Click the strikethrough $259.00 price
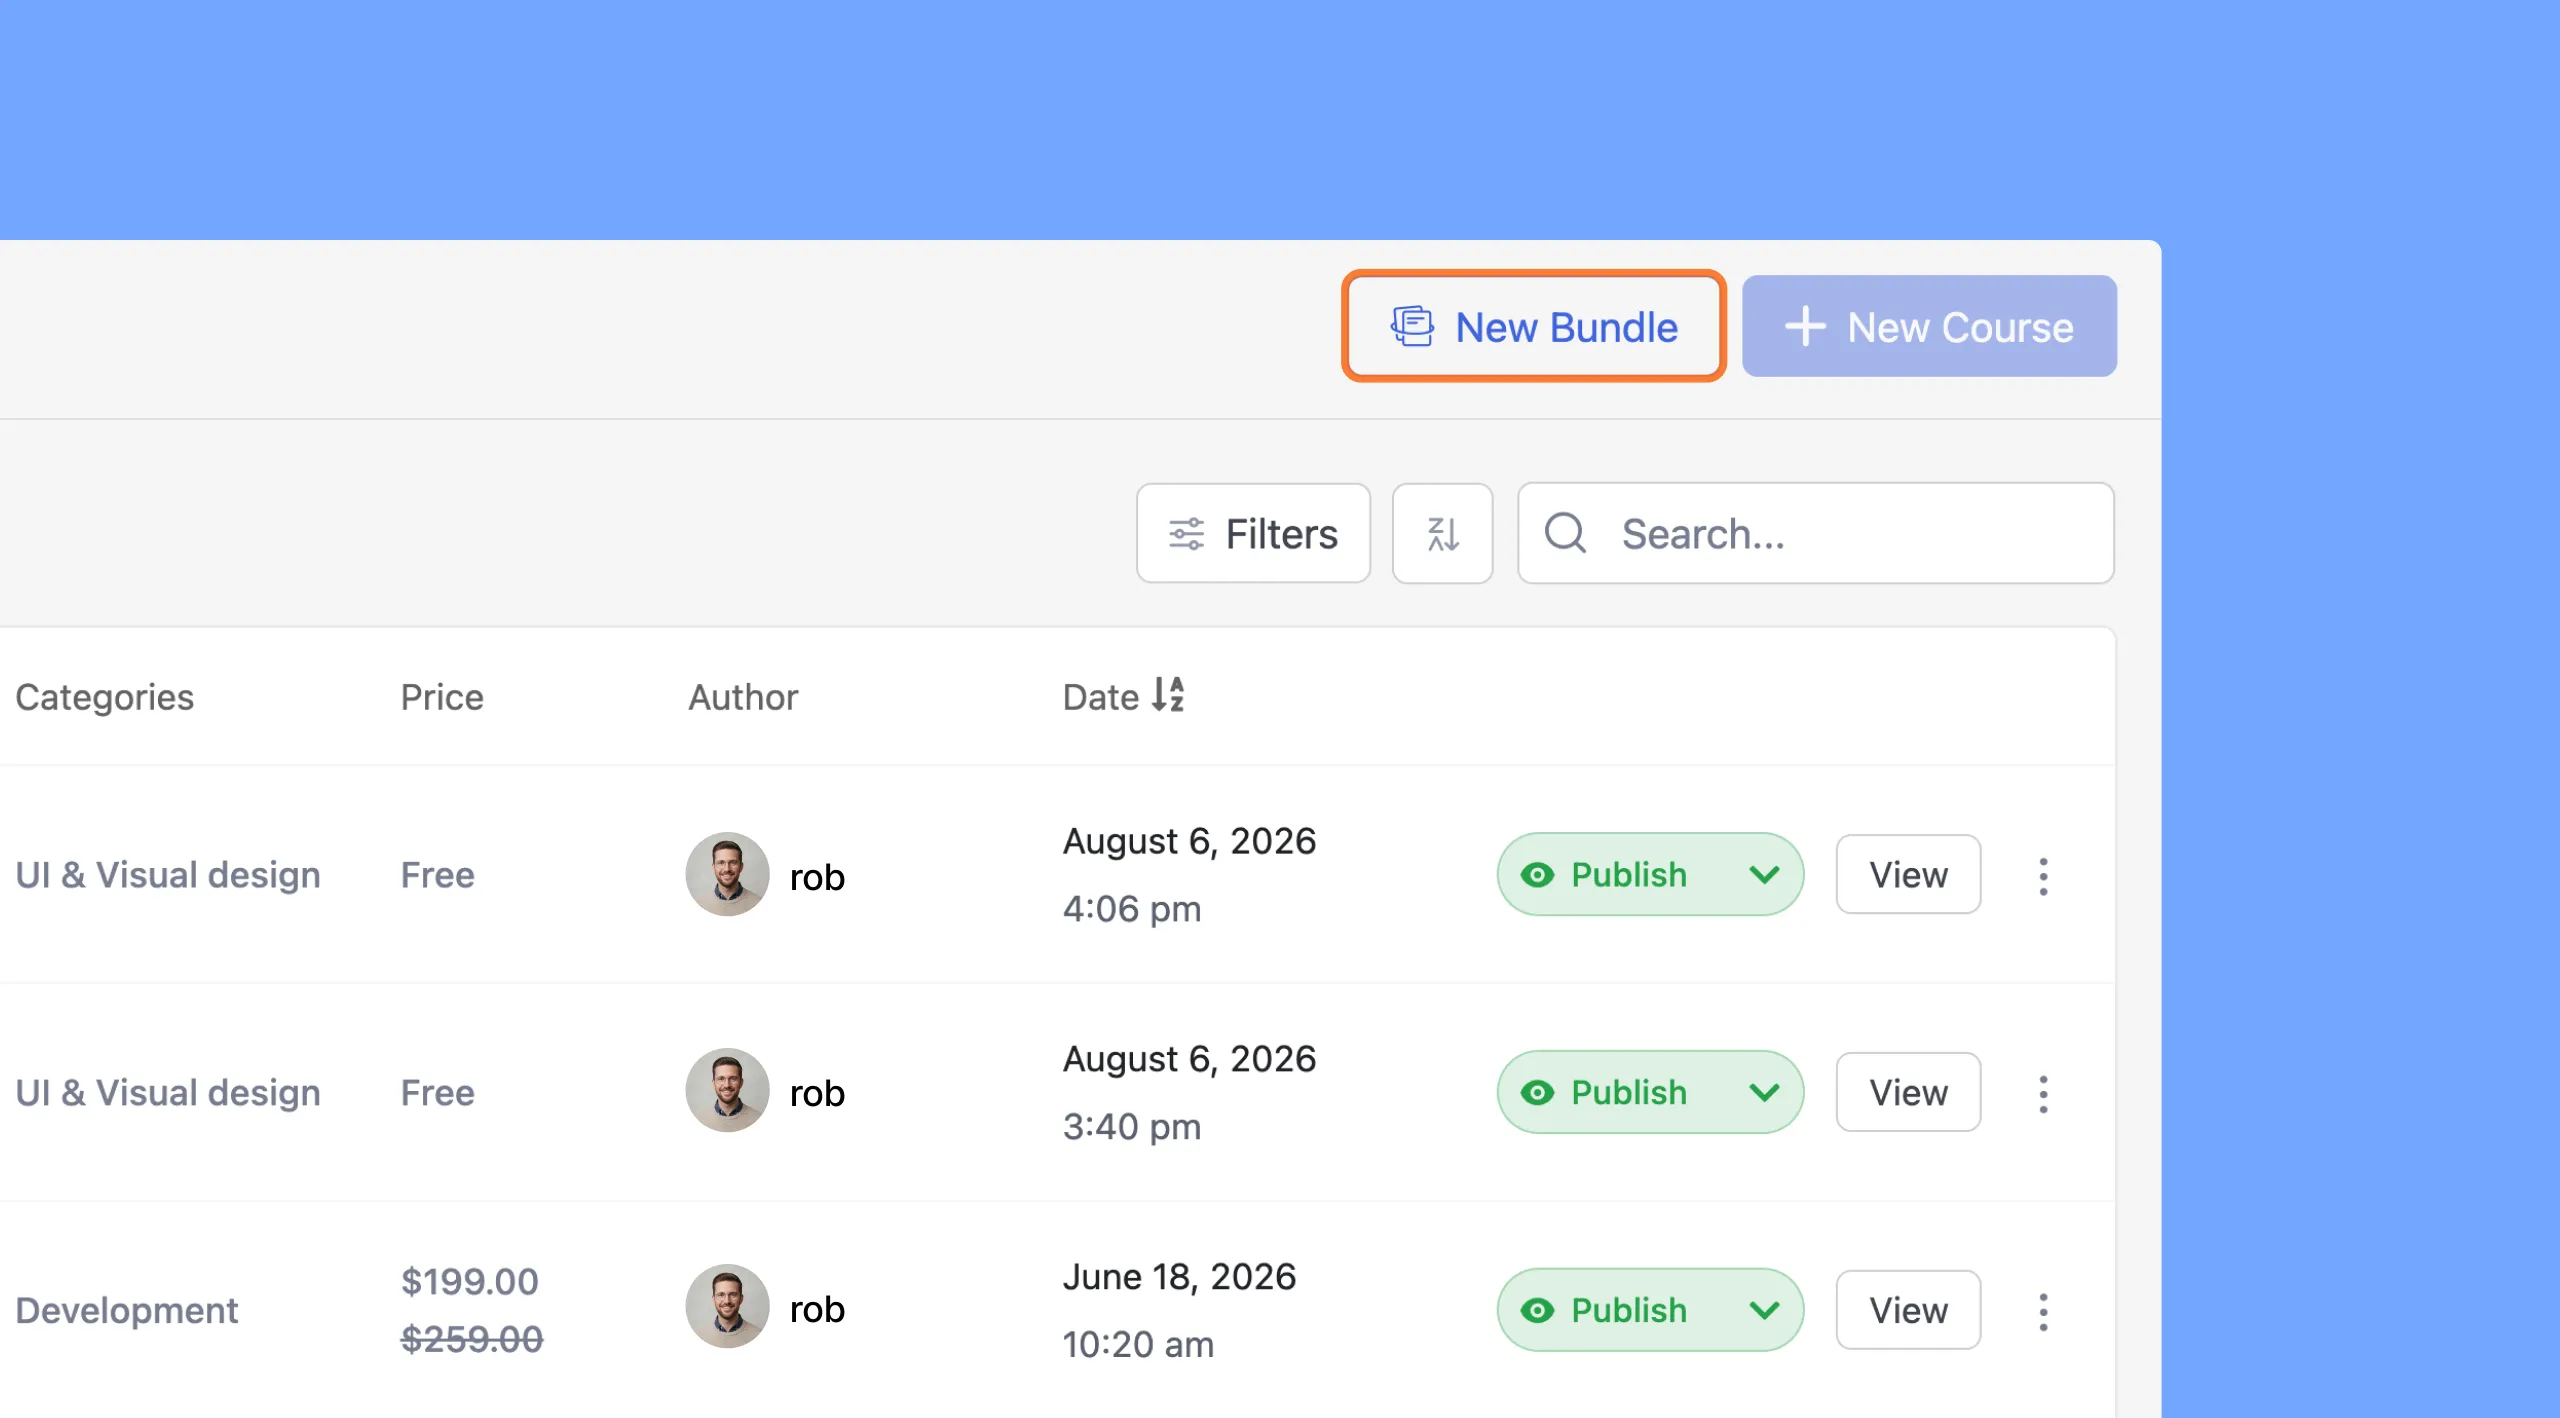Image resolution: width=2560 pixels, height=1418 pixels. (x=472, y=1339)
